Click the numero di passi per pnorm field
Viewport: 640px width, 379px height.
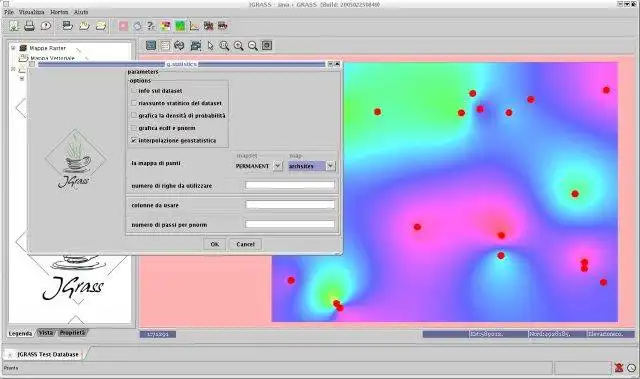tap(290, 224)
